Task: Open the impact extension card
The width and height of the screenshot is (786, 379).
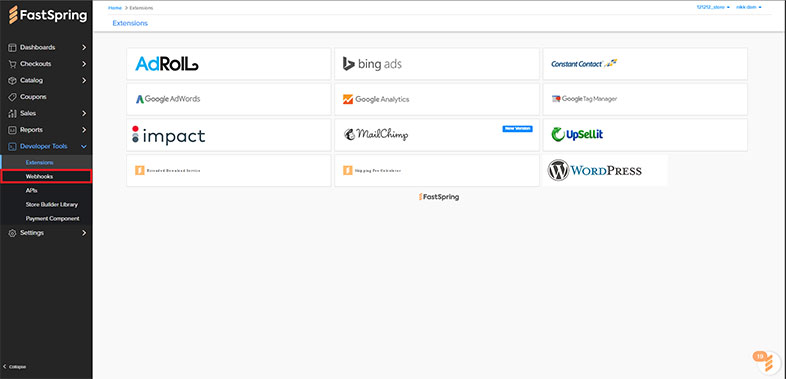Action: click(x=229, y=135)
